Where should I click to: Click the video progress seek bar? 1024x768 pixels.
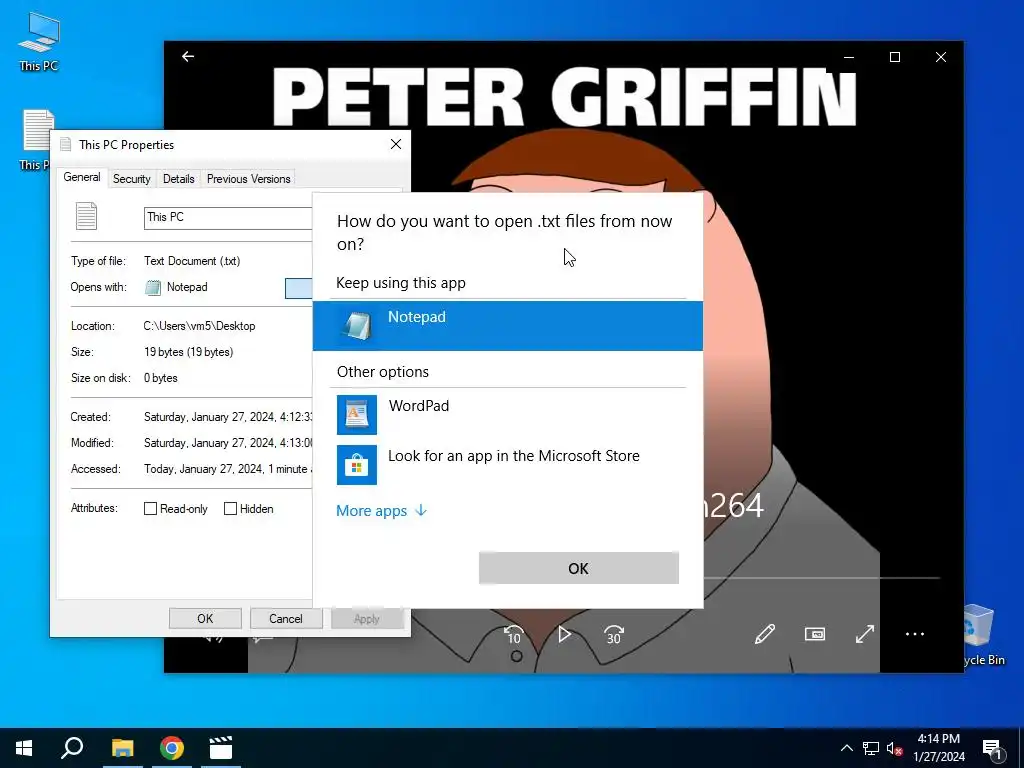click(822, 578)
